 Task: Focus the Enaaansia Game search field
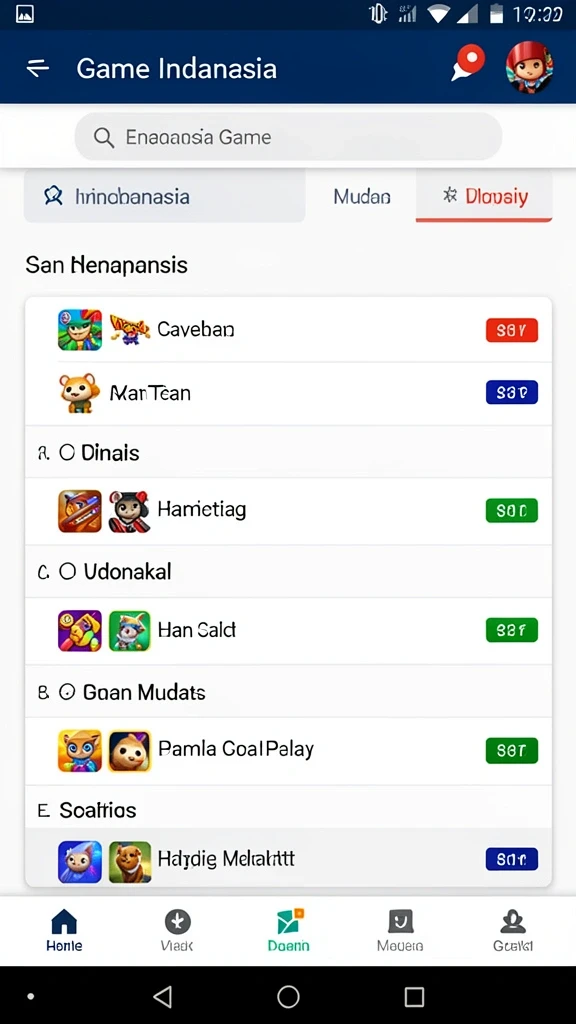[288, 137]
